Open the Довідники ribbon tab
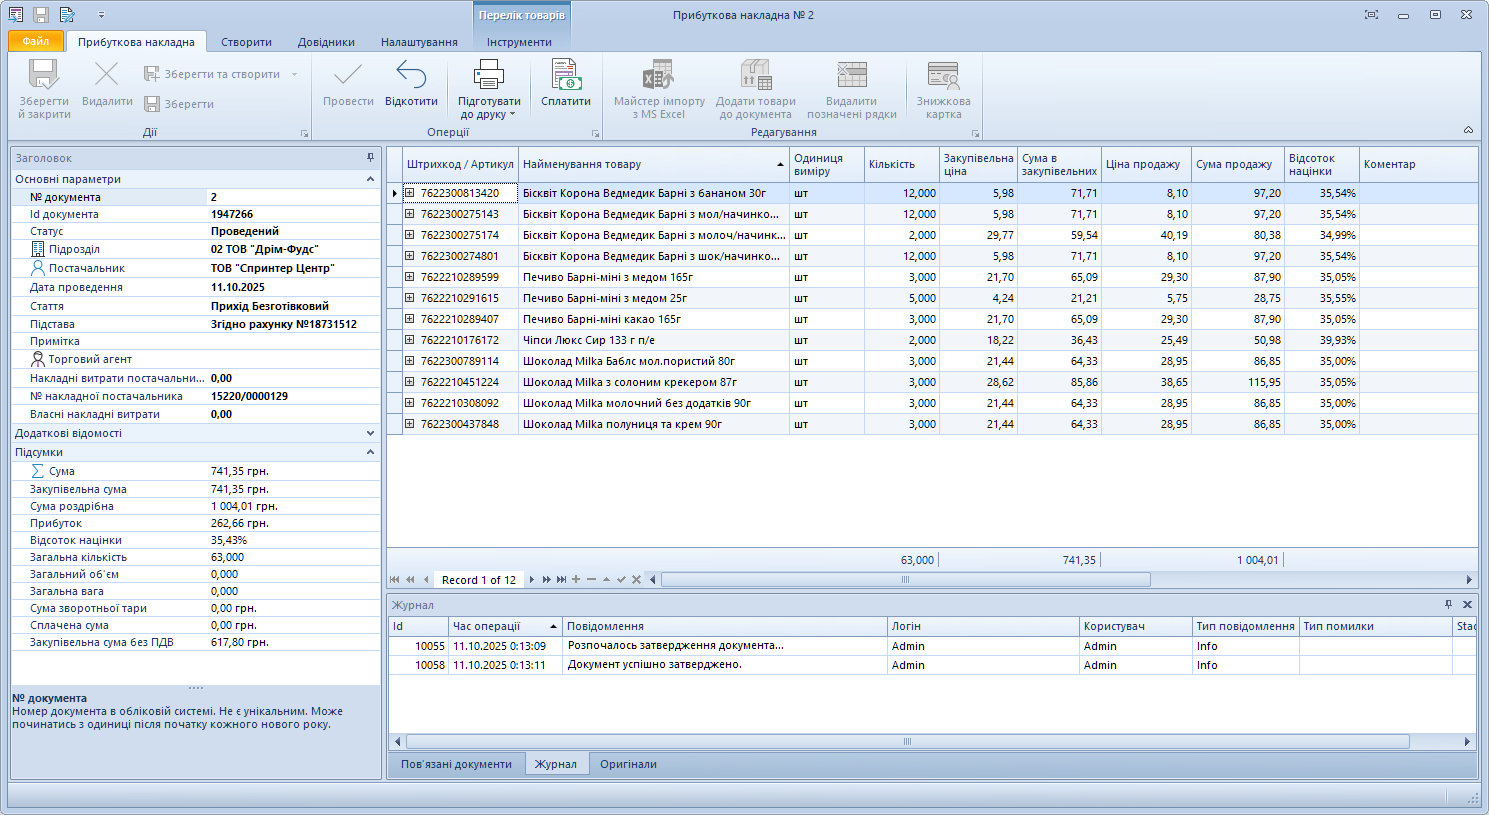Image resolution: width=1489 pixels, height=815 pixels. coord(326,42)
